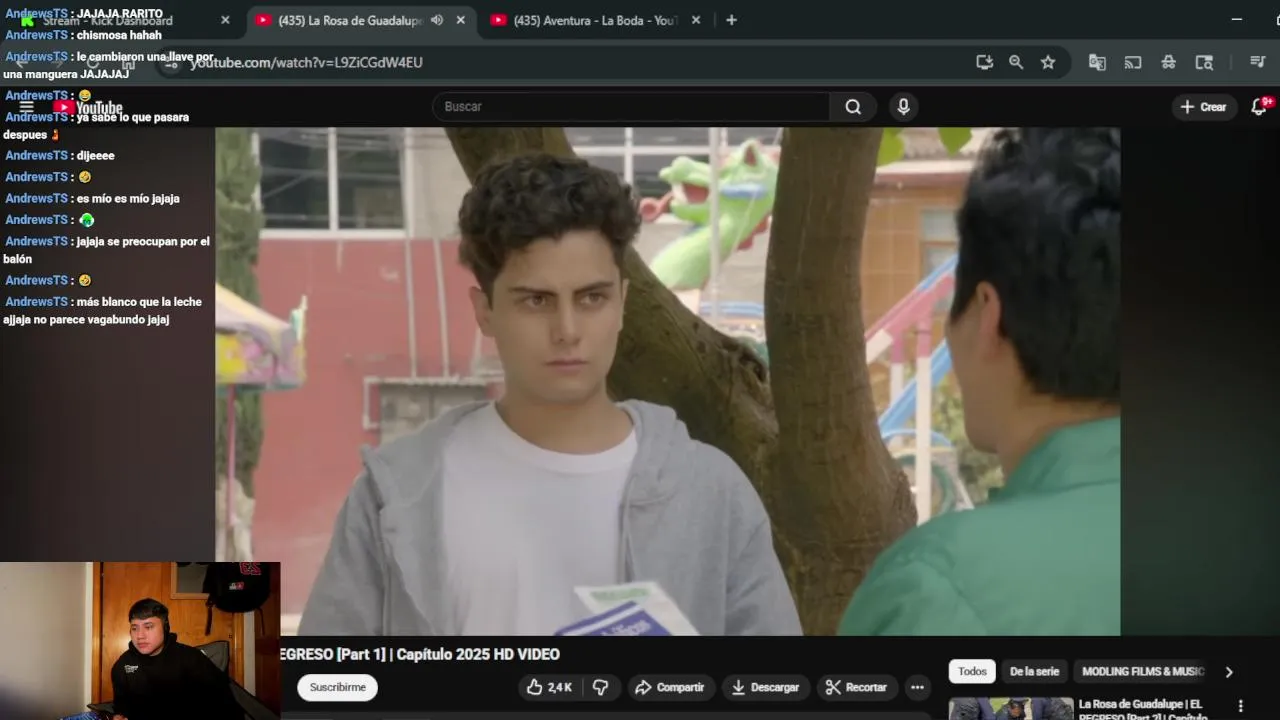Bookmark this page with the star icon
This screenshot has height=720, width=1280.
1048,62
